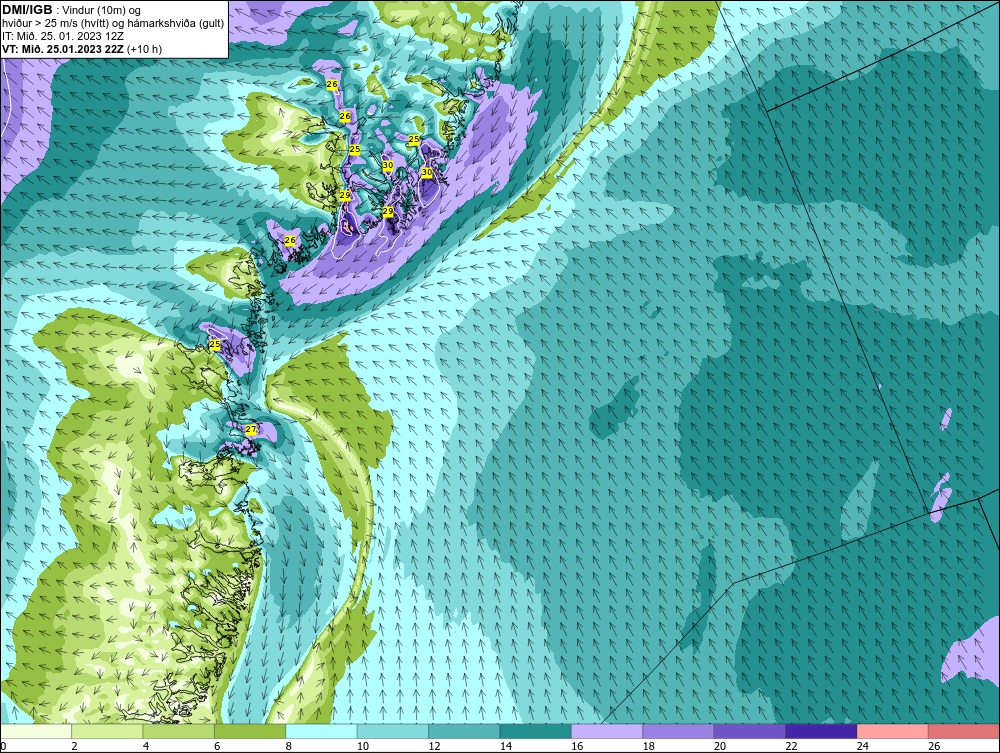Pick the 10–12 m/s light teal legend swatch
The height and width of the screenshot is (753, 1000).
pos(393,731)
